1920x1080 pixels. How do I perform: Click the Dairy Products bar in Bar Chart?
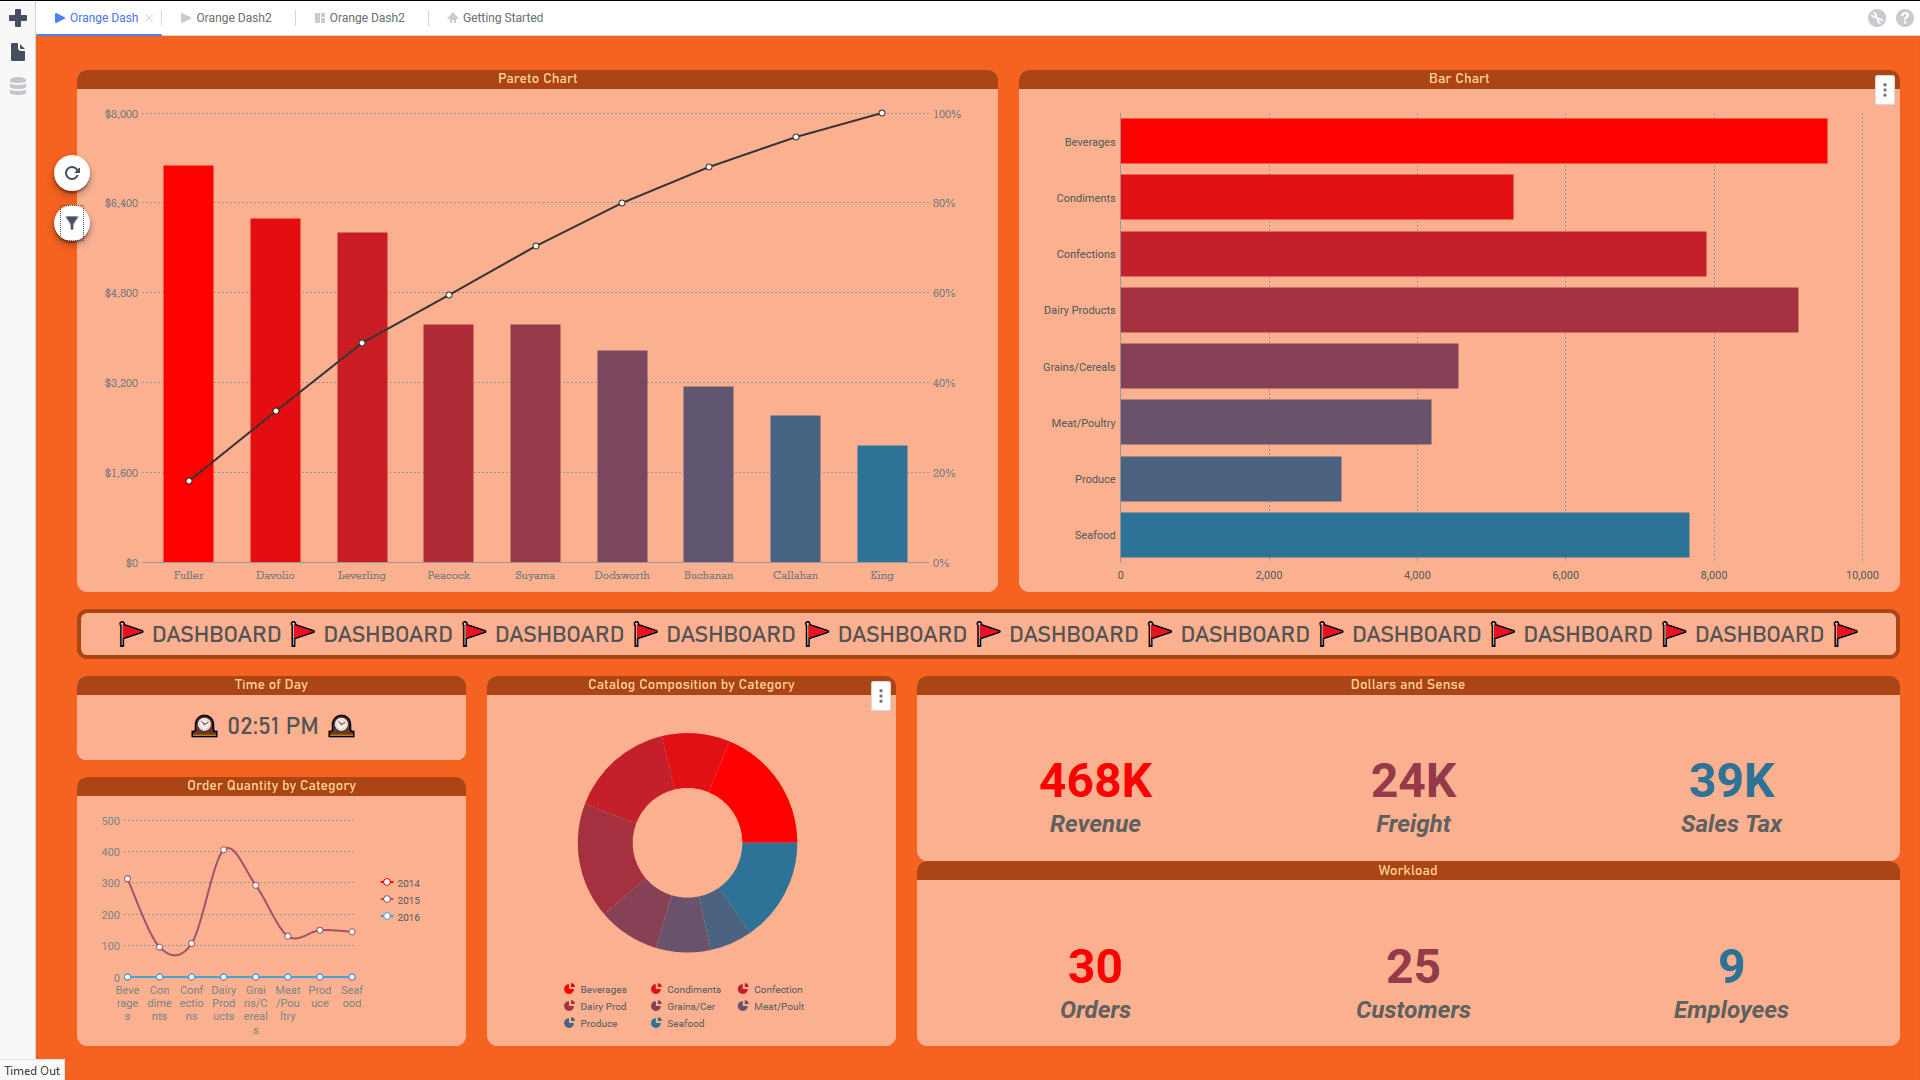click(x=1451, y=309)
